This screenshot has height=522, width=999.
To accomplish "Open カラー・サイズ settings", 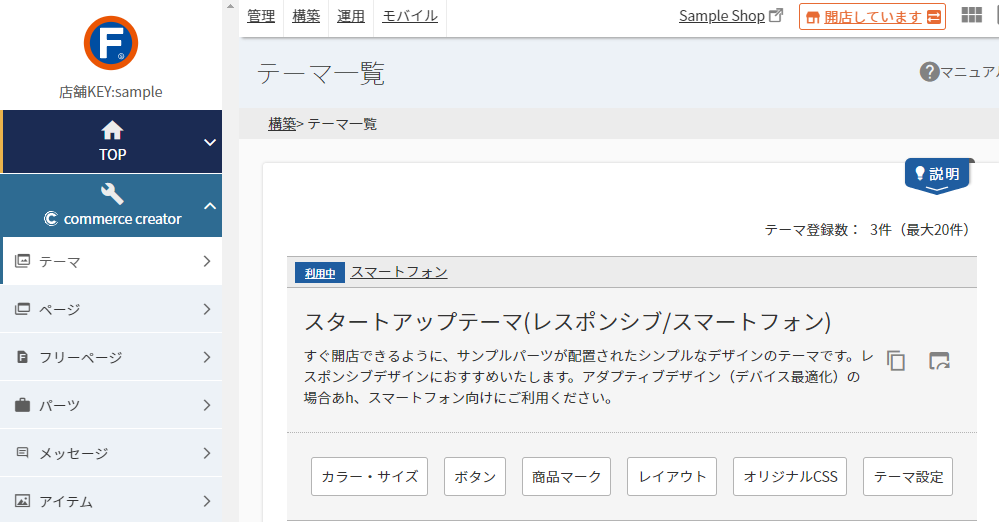I will [370, 476].
